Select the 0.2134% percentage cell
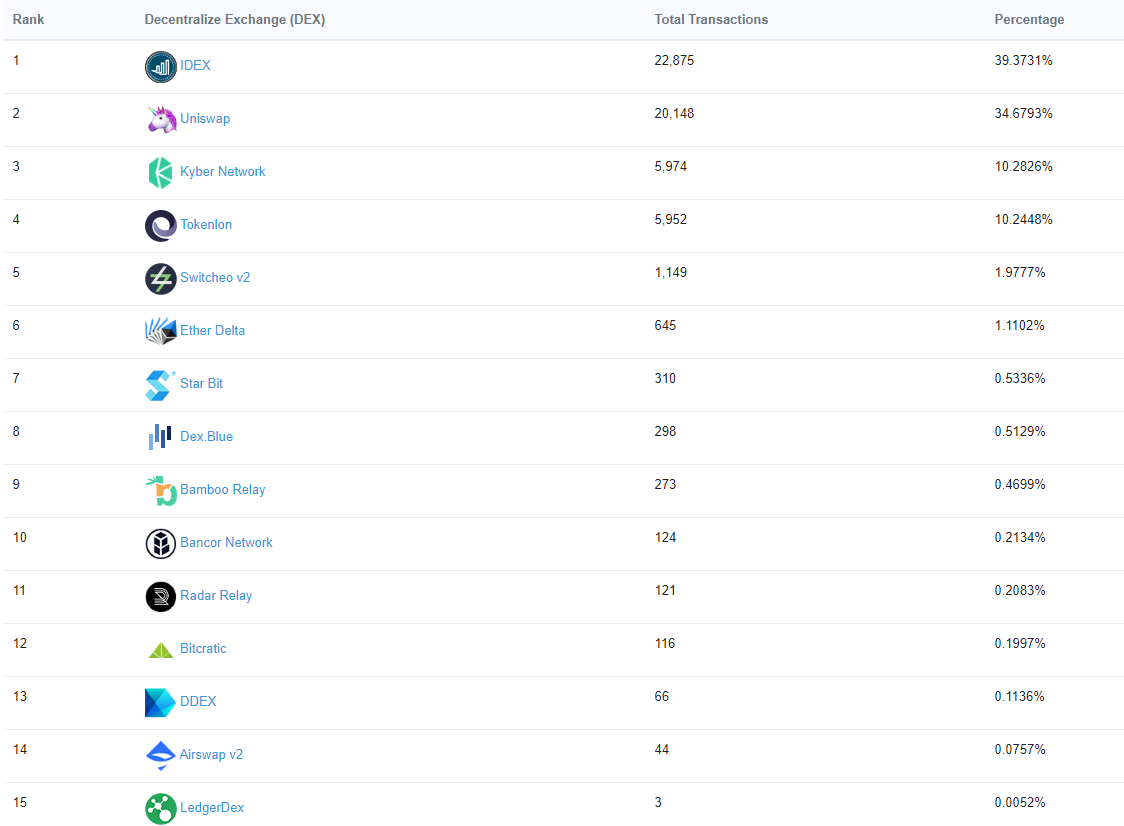 (1019, 538)
